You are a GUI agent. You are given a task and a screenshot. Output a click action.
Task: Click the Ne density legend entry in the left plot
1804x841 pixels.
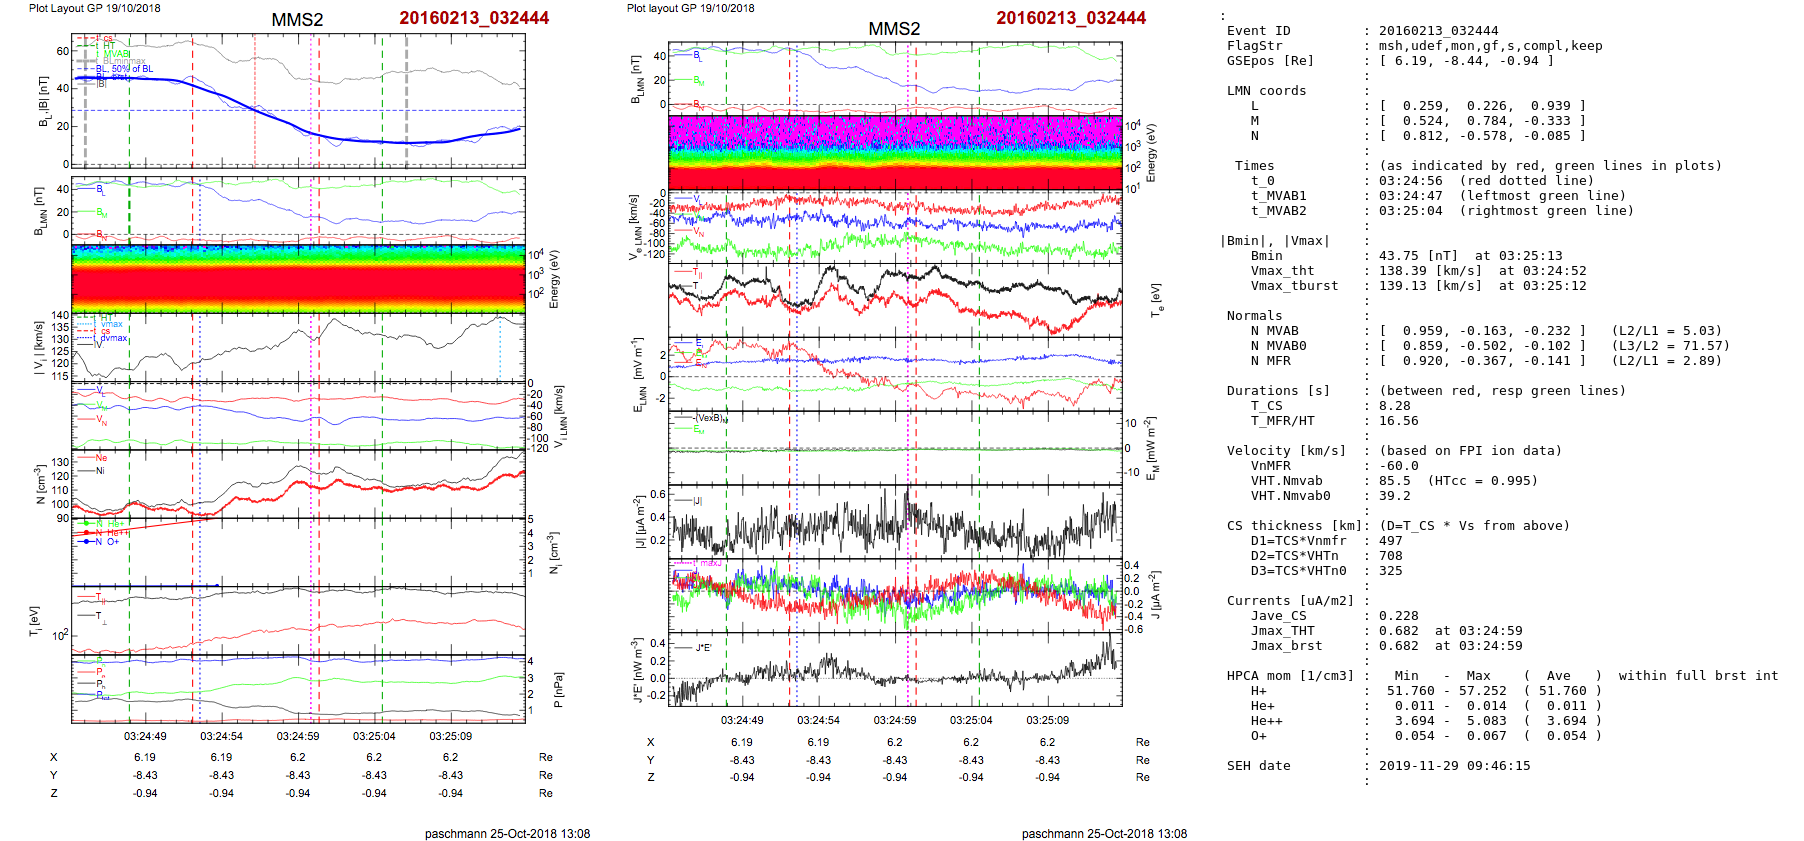100,458
